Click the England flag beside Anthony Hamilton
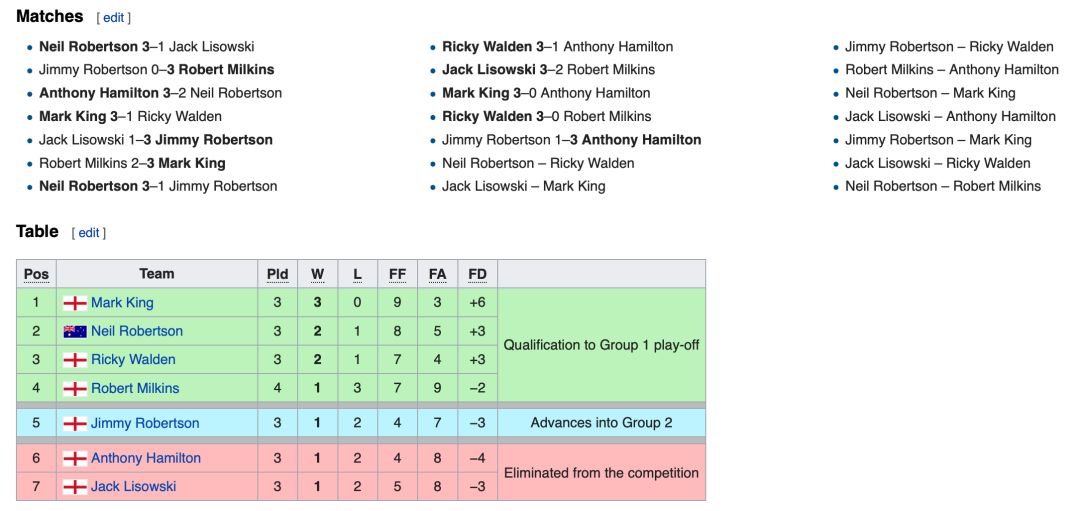This screenshot has width=1080, height=511. pyautogui.click(x=75, y=459)
